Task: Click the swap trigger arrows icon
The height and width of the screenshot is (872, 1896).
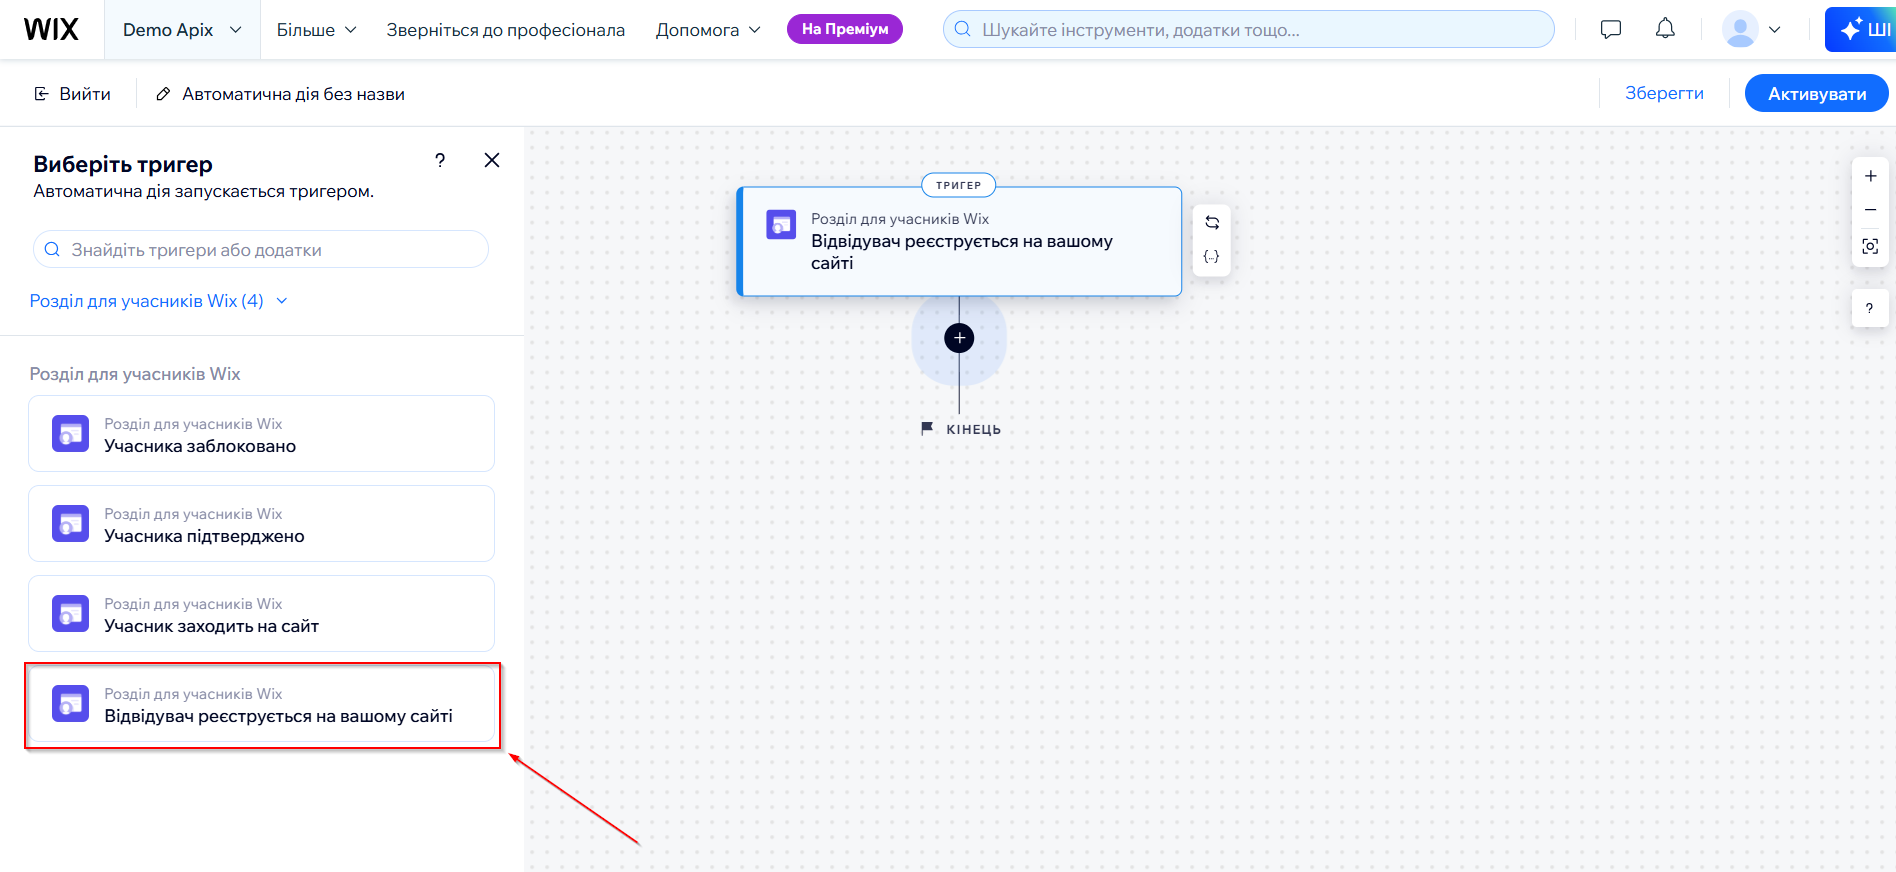Action: [1211, 223]
